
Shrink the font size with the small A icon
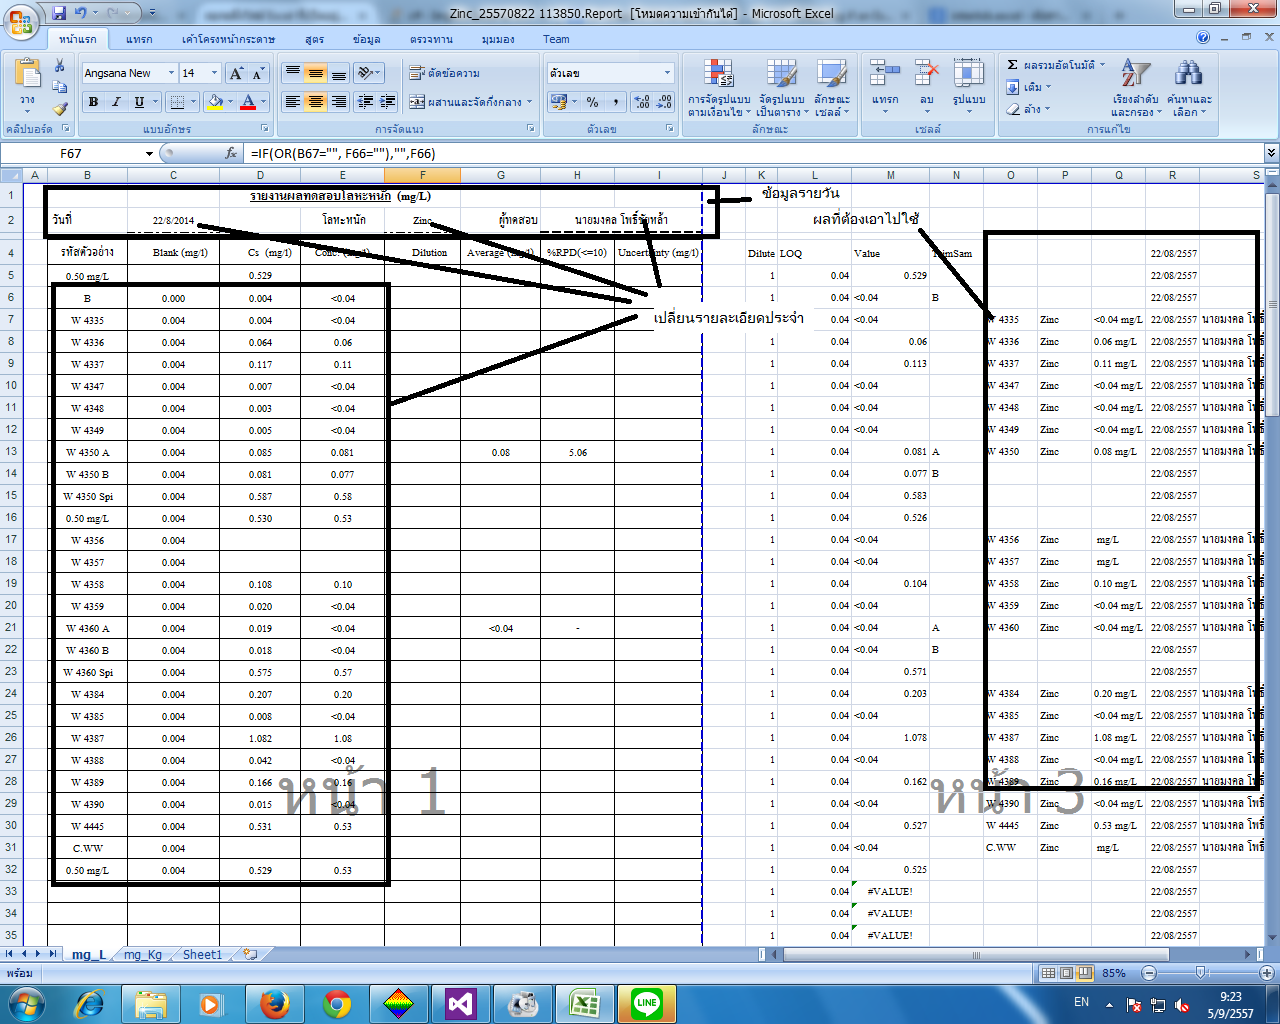pyautogui.click(x=257, y=73)
